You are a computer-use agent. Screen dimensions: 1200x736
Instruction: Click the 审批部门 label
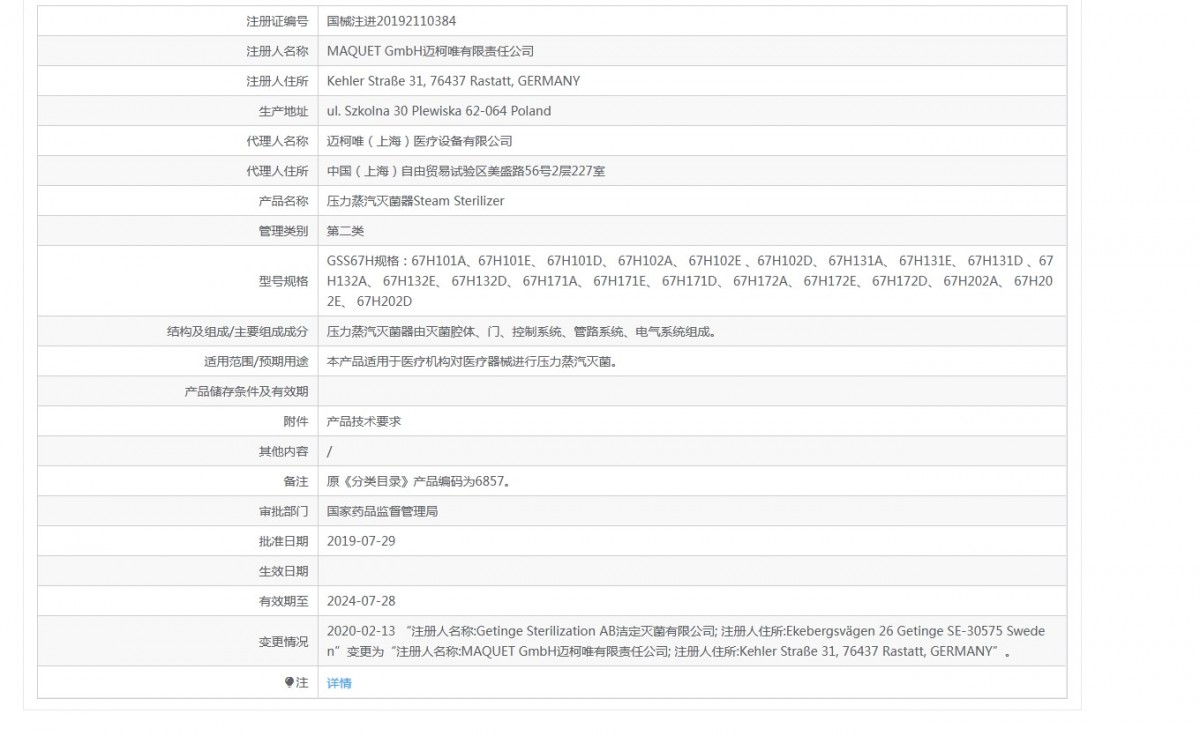(x=283, y=511)
